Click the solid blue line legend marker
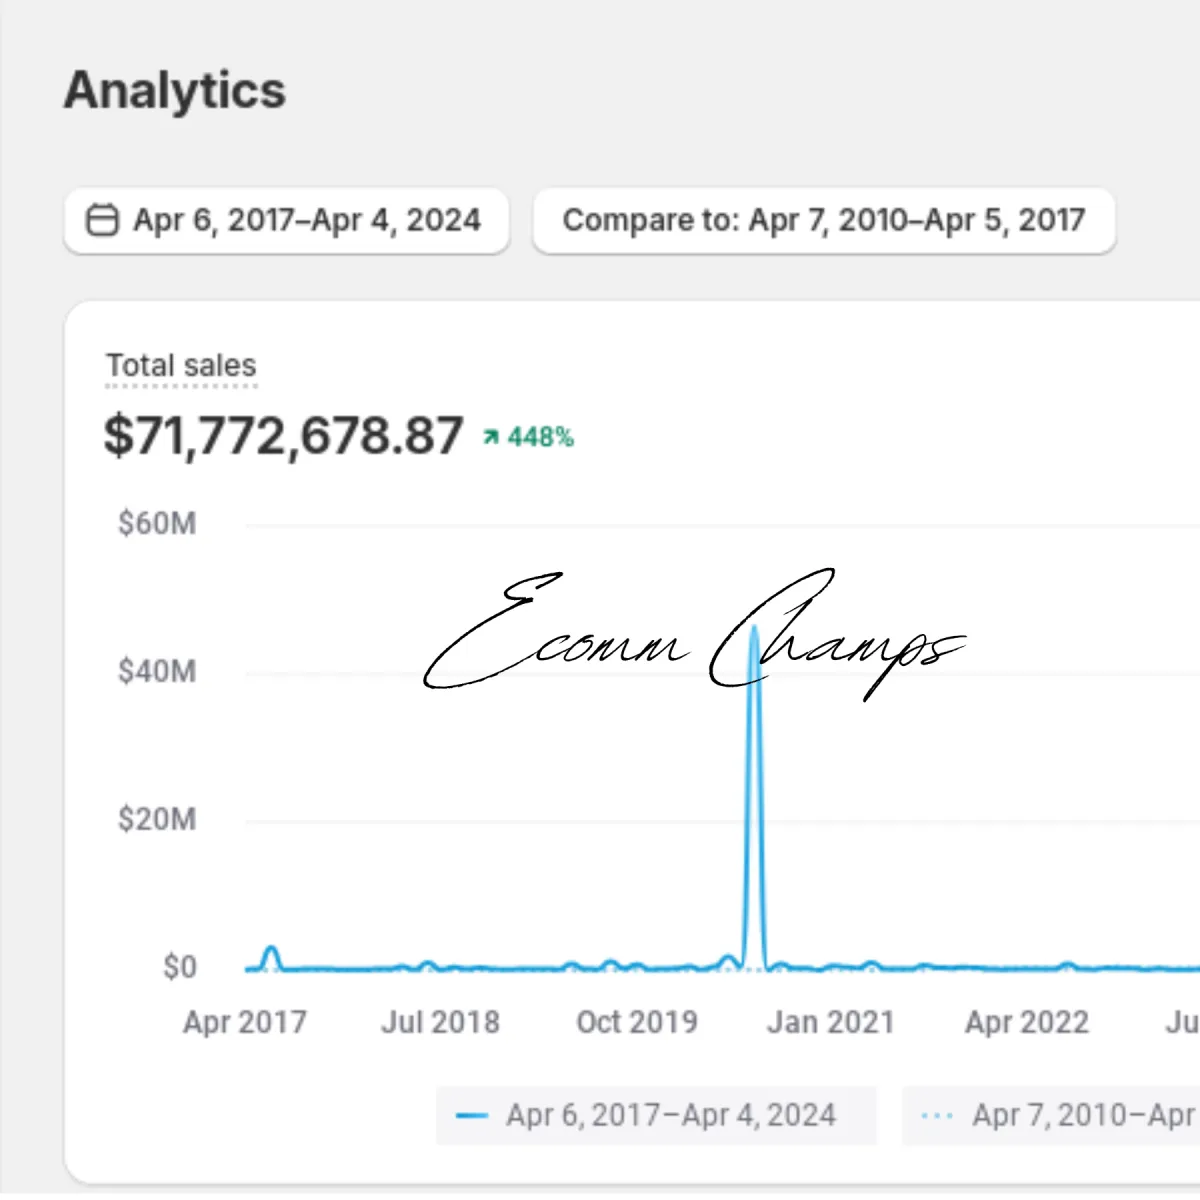This screenshot has height=1200, width=1200. (471, 1115)
